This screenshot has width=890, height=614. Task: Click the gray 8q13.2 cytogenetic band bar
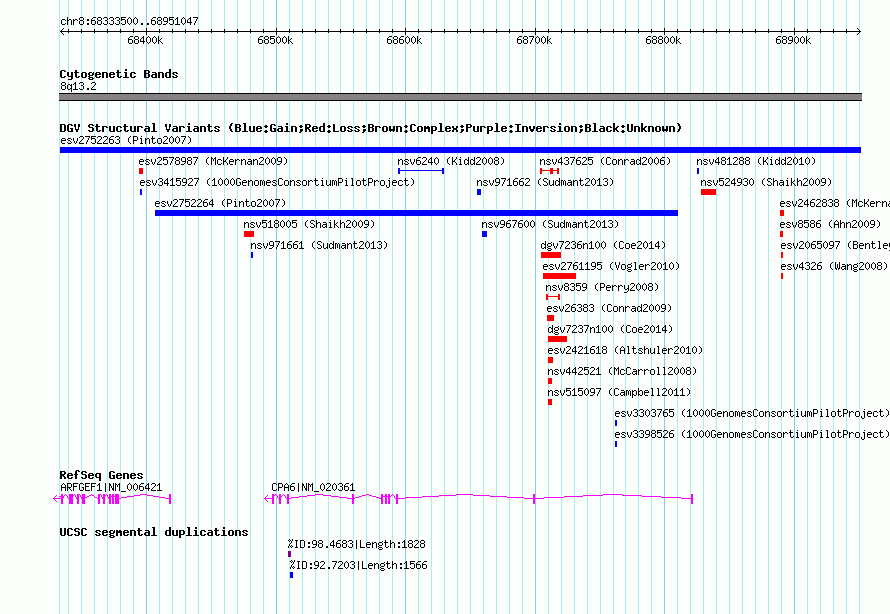460,97
